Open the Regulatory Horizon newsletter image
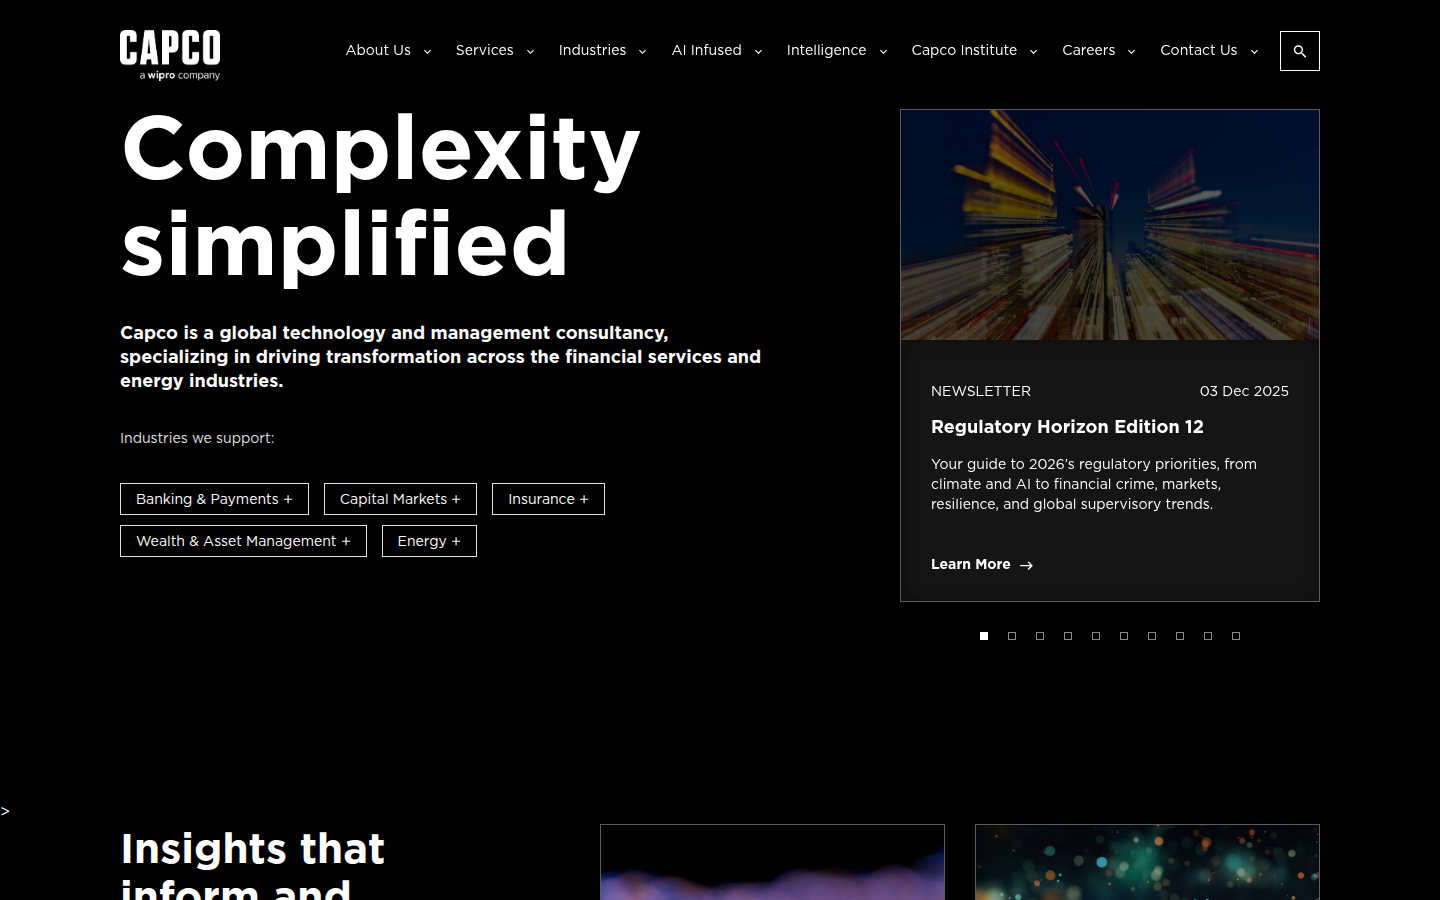 pos(1109,225)
